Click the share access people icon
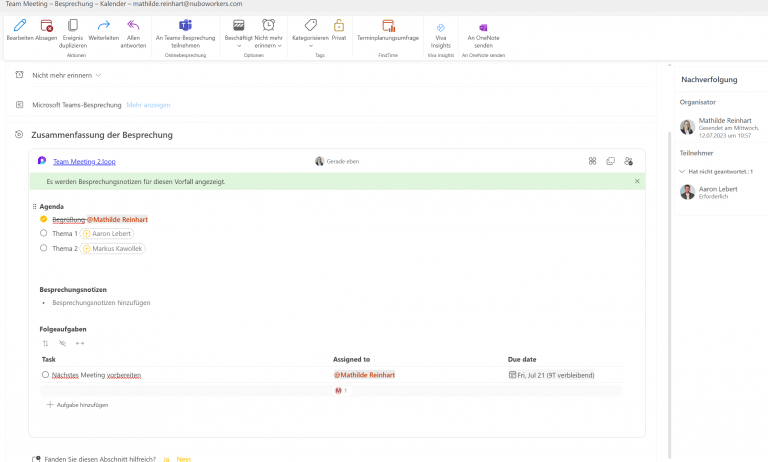Screen dimensions: 768x462 coord(628,161)
